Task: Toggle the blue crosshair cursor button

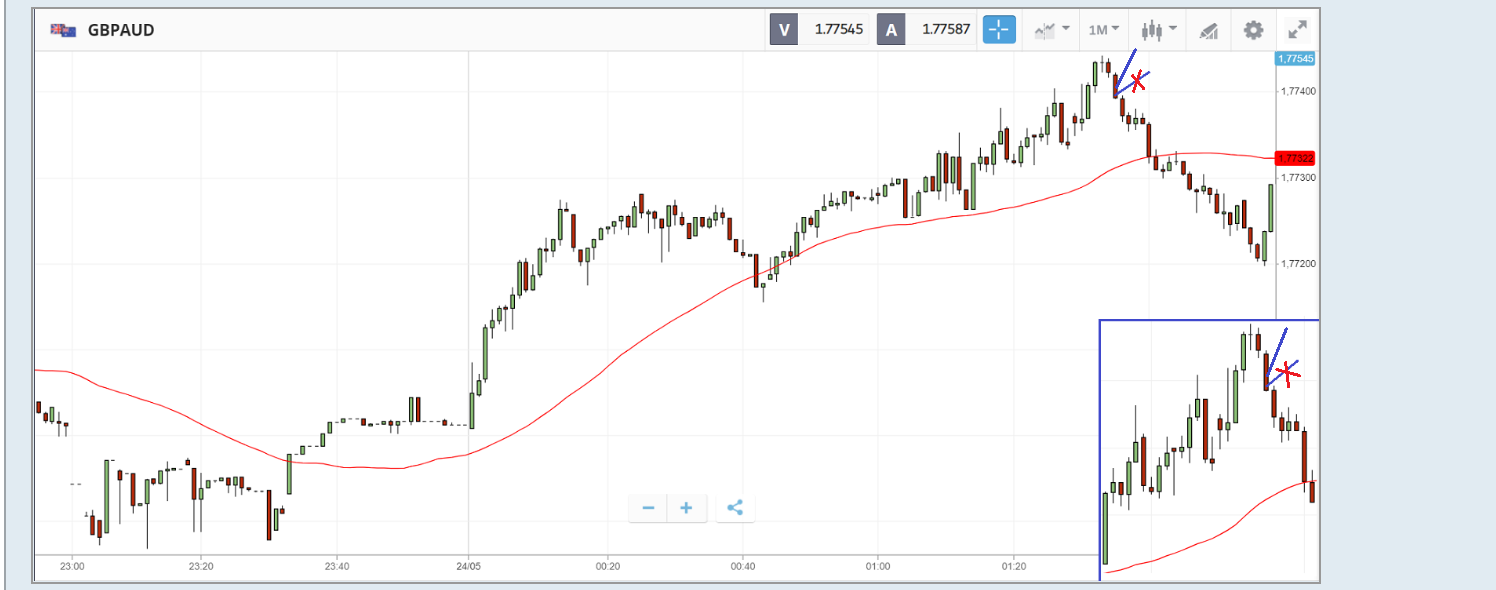Action: pos(999,30)
